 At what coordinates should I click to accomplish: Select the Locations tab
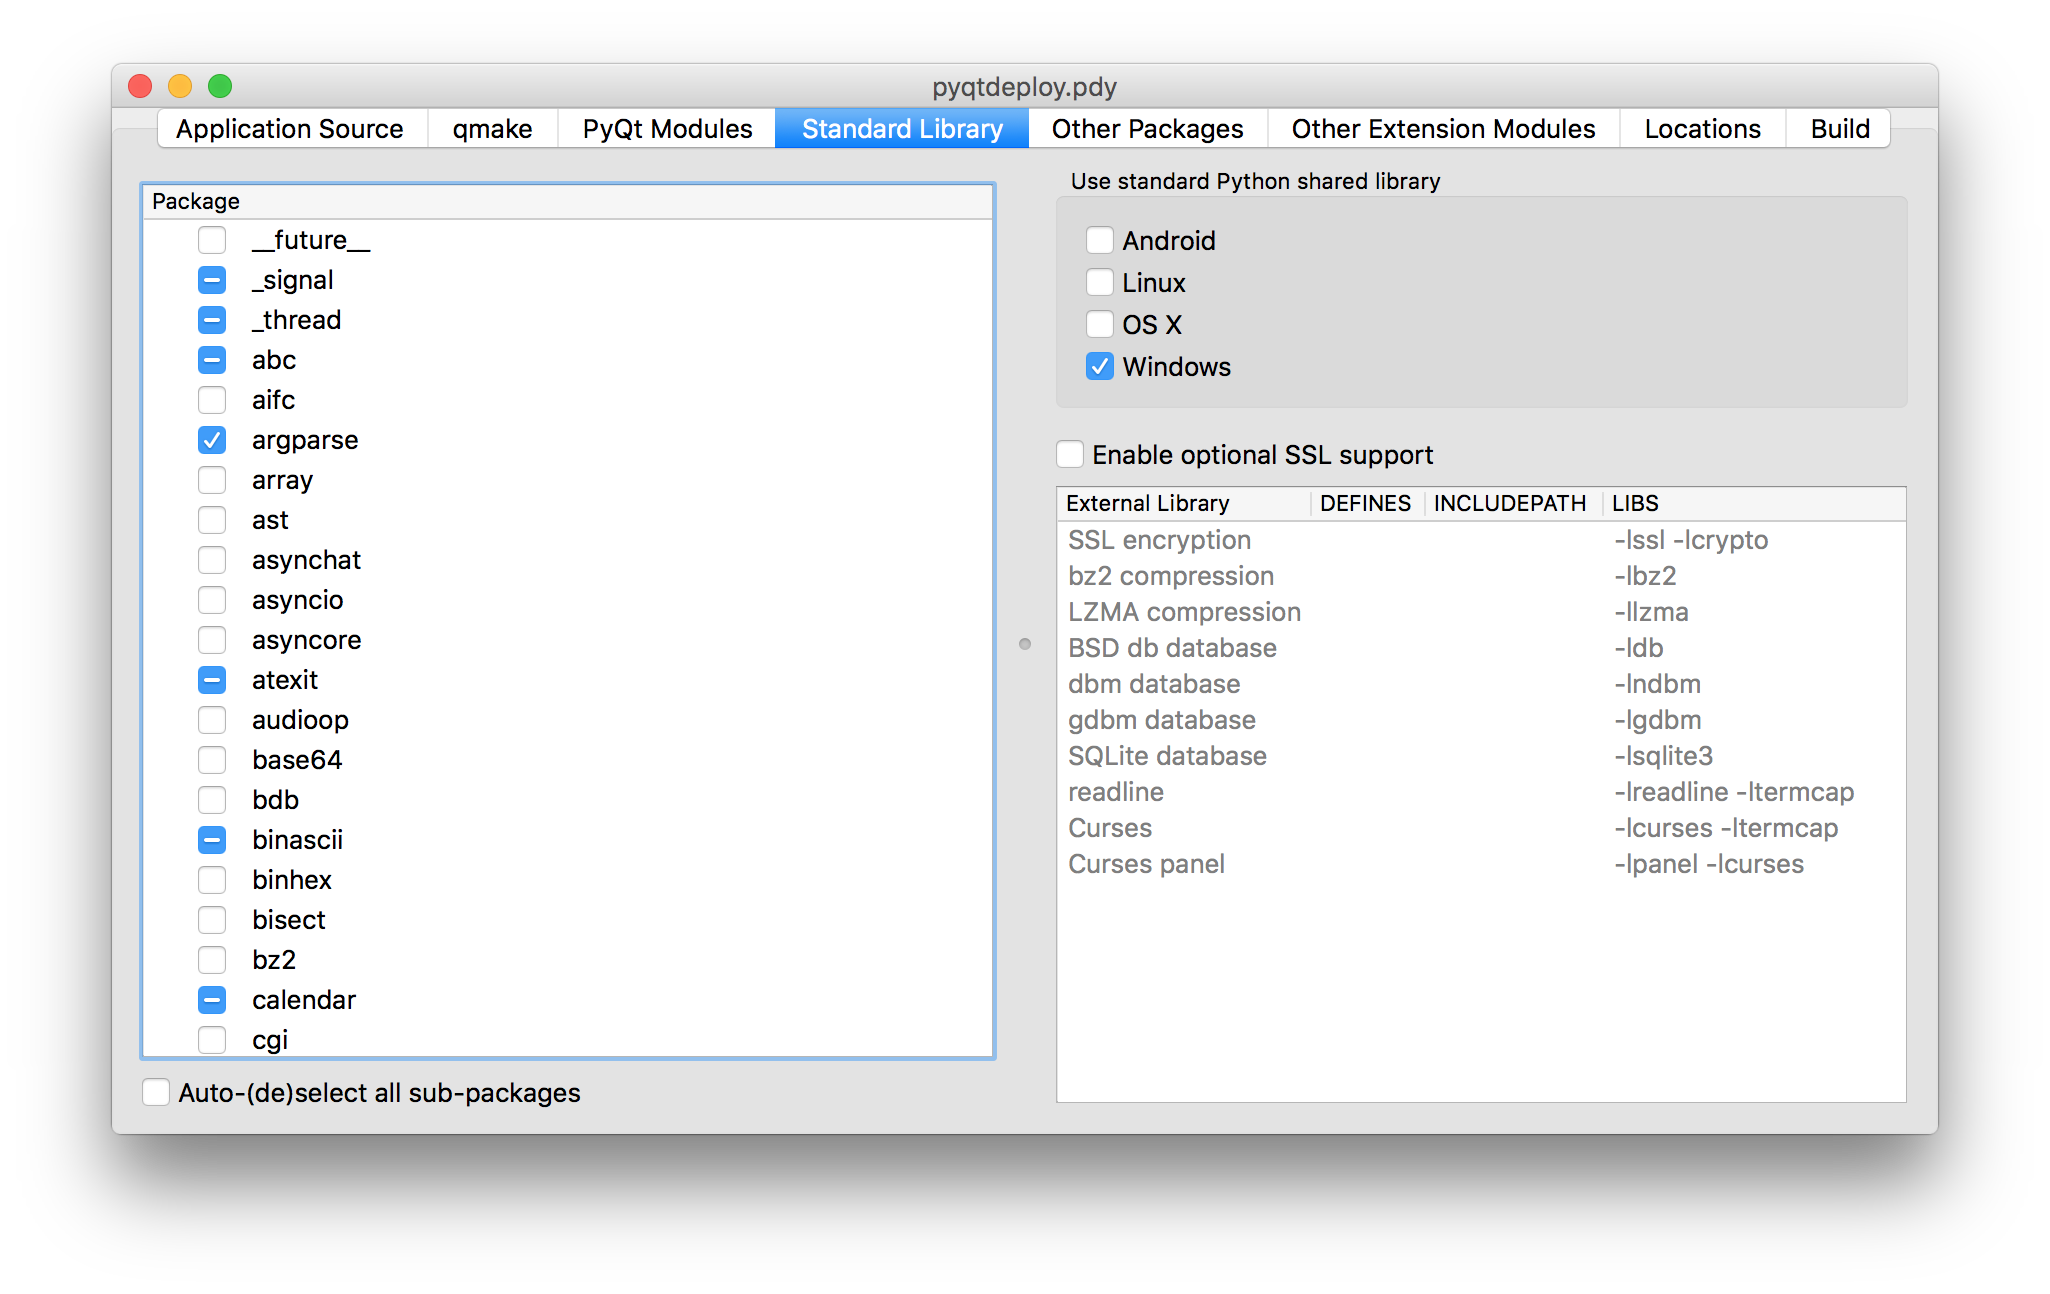(x=1702, y=129)
